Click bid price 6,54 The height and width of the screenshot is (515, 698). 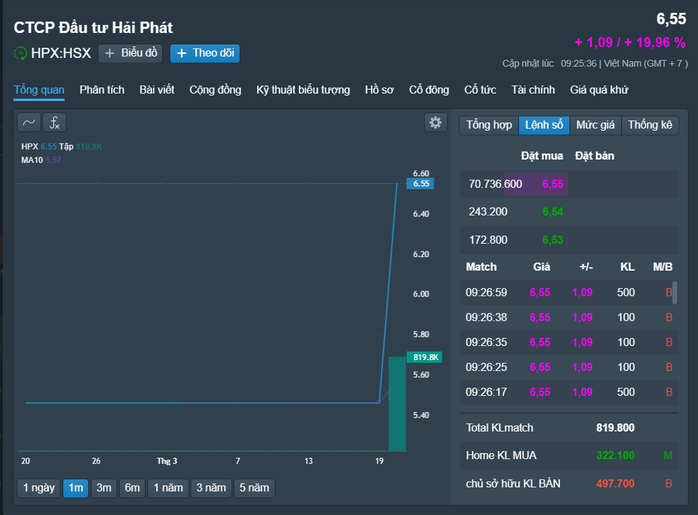coord(552,212)
